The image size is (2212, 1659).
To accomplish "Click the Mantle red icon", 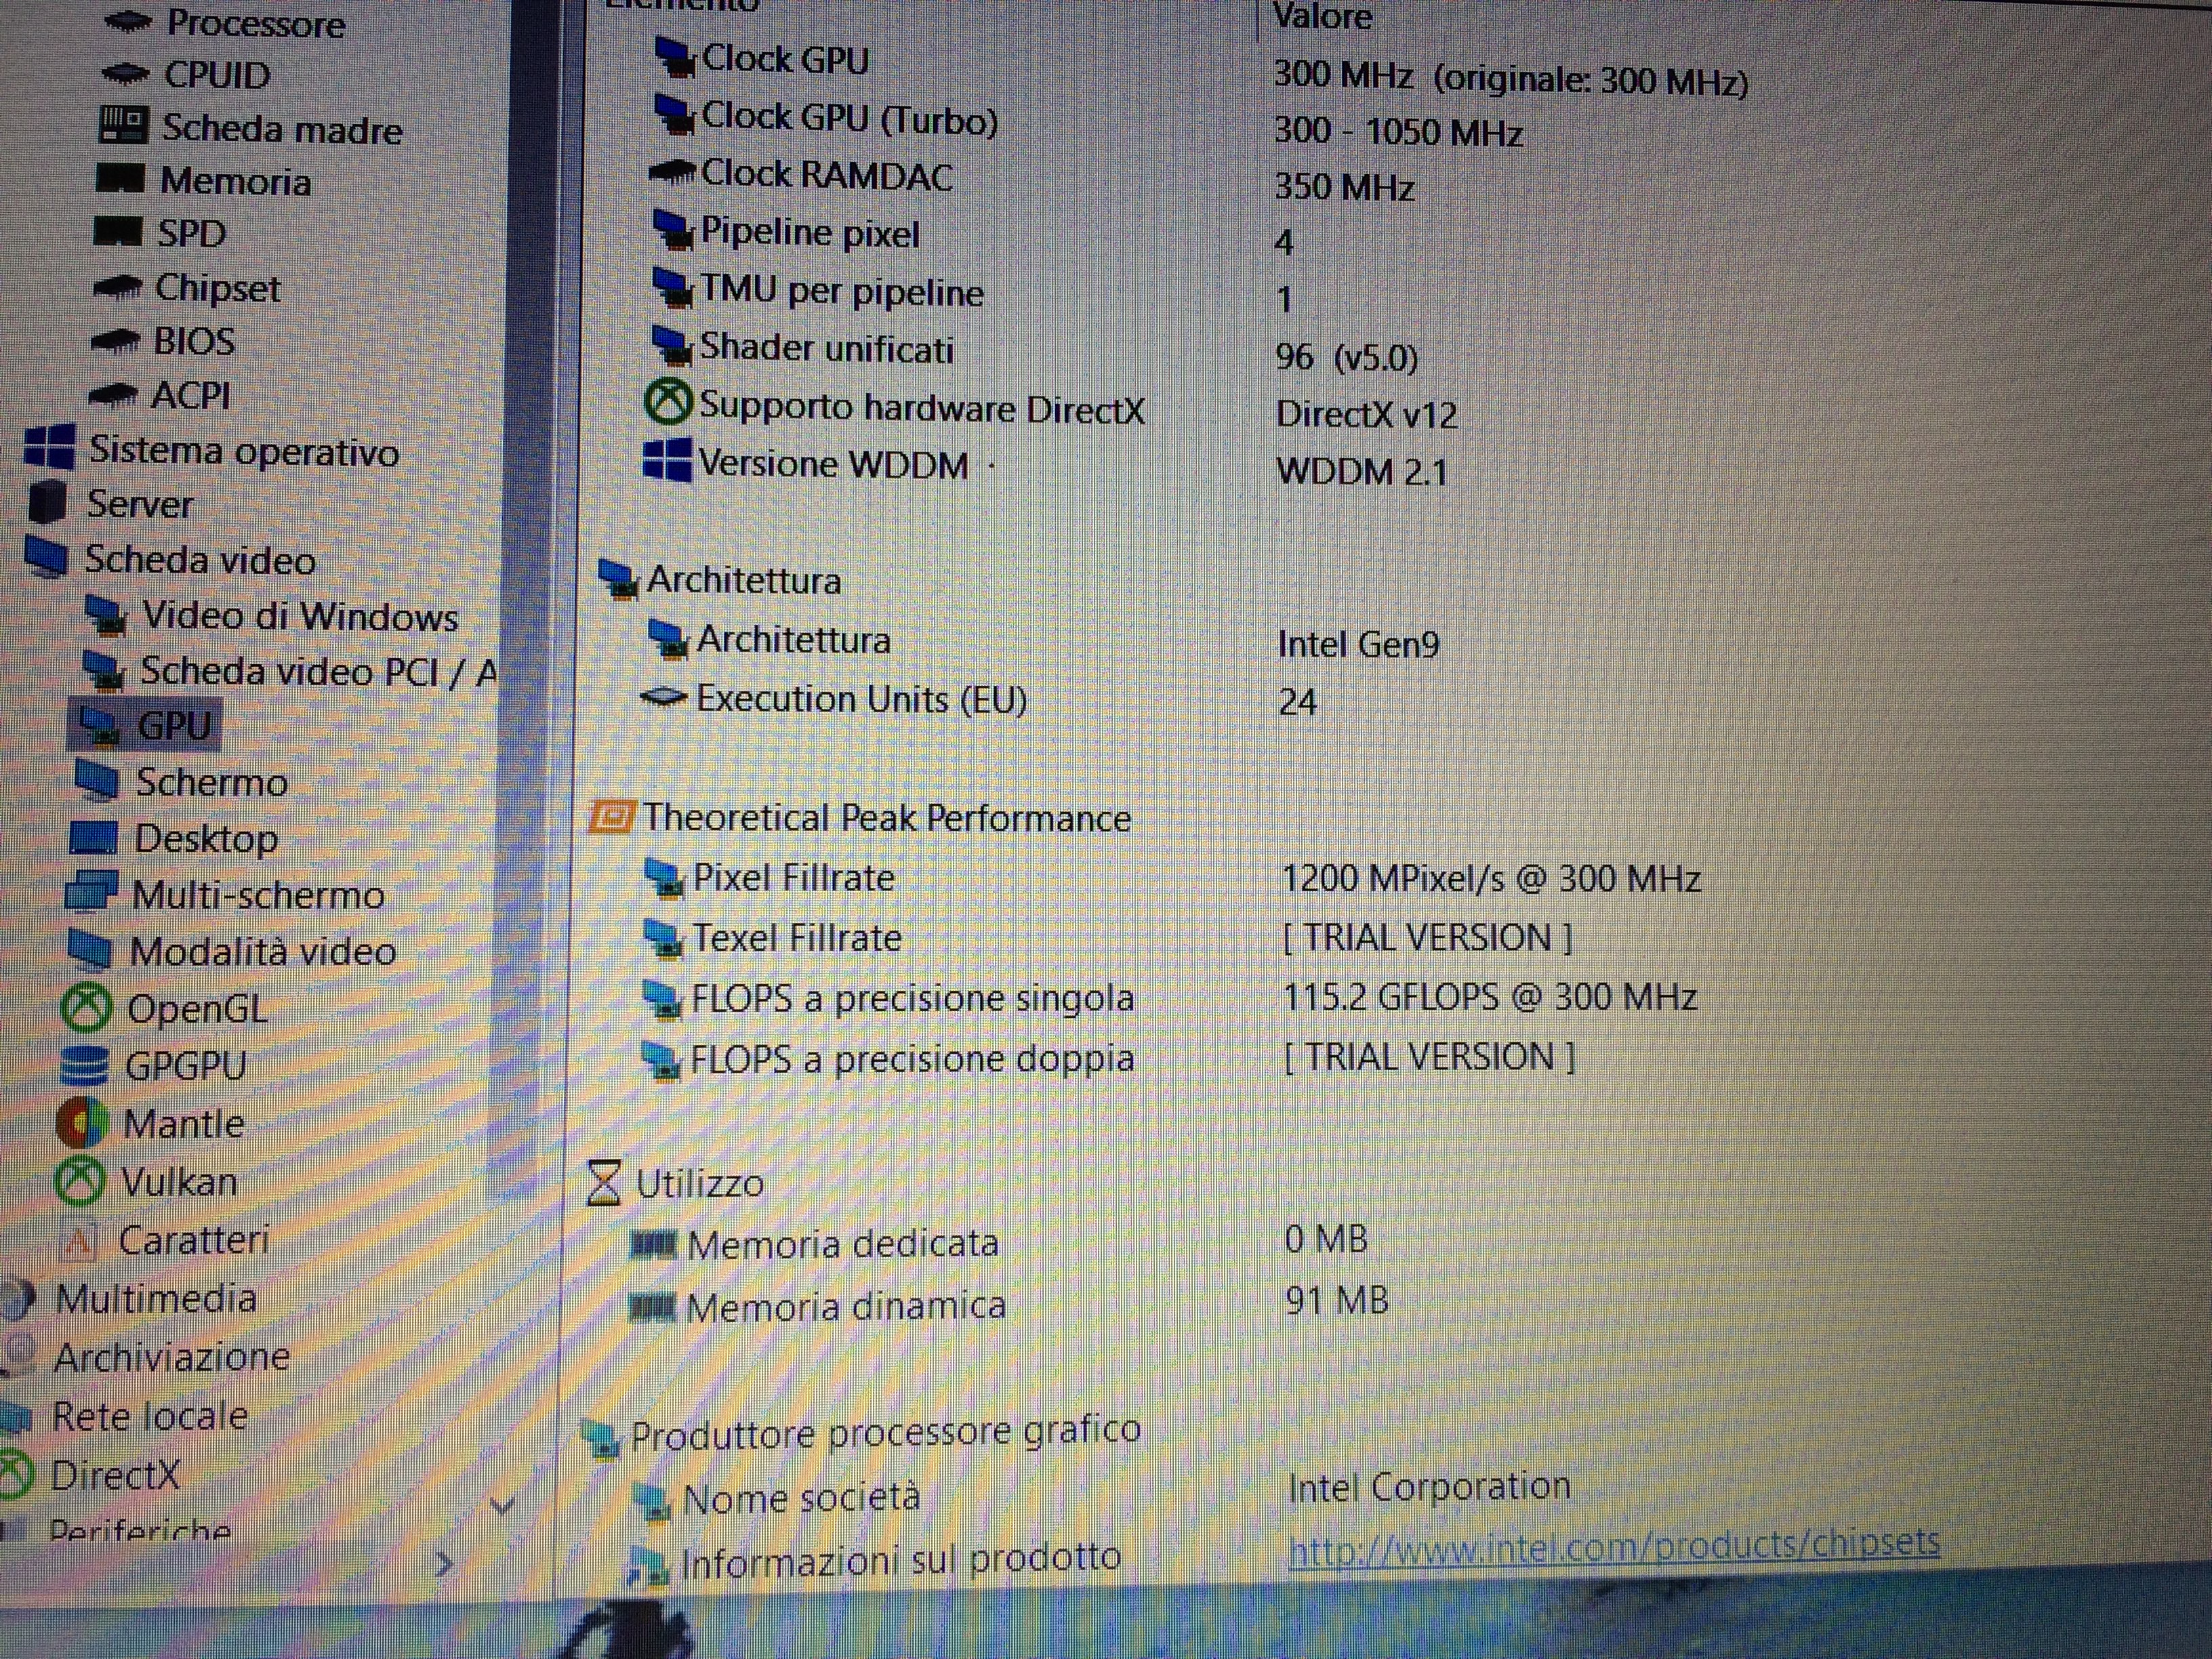I will point(81,1123).
